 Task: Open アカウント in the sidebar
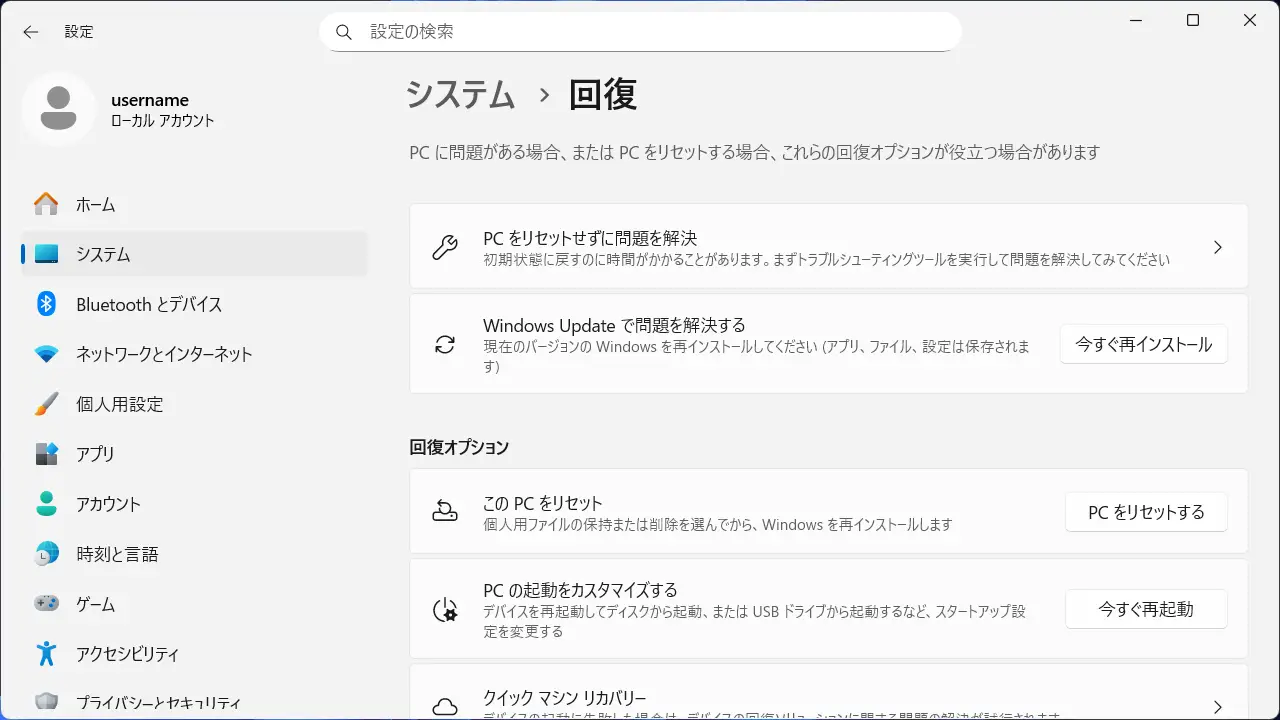[108, 504]
